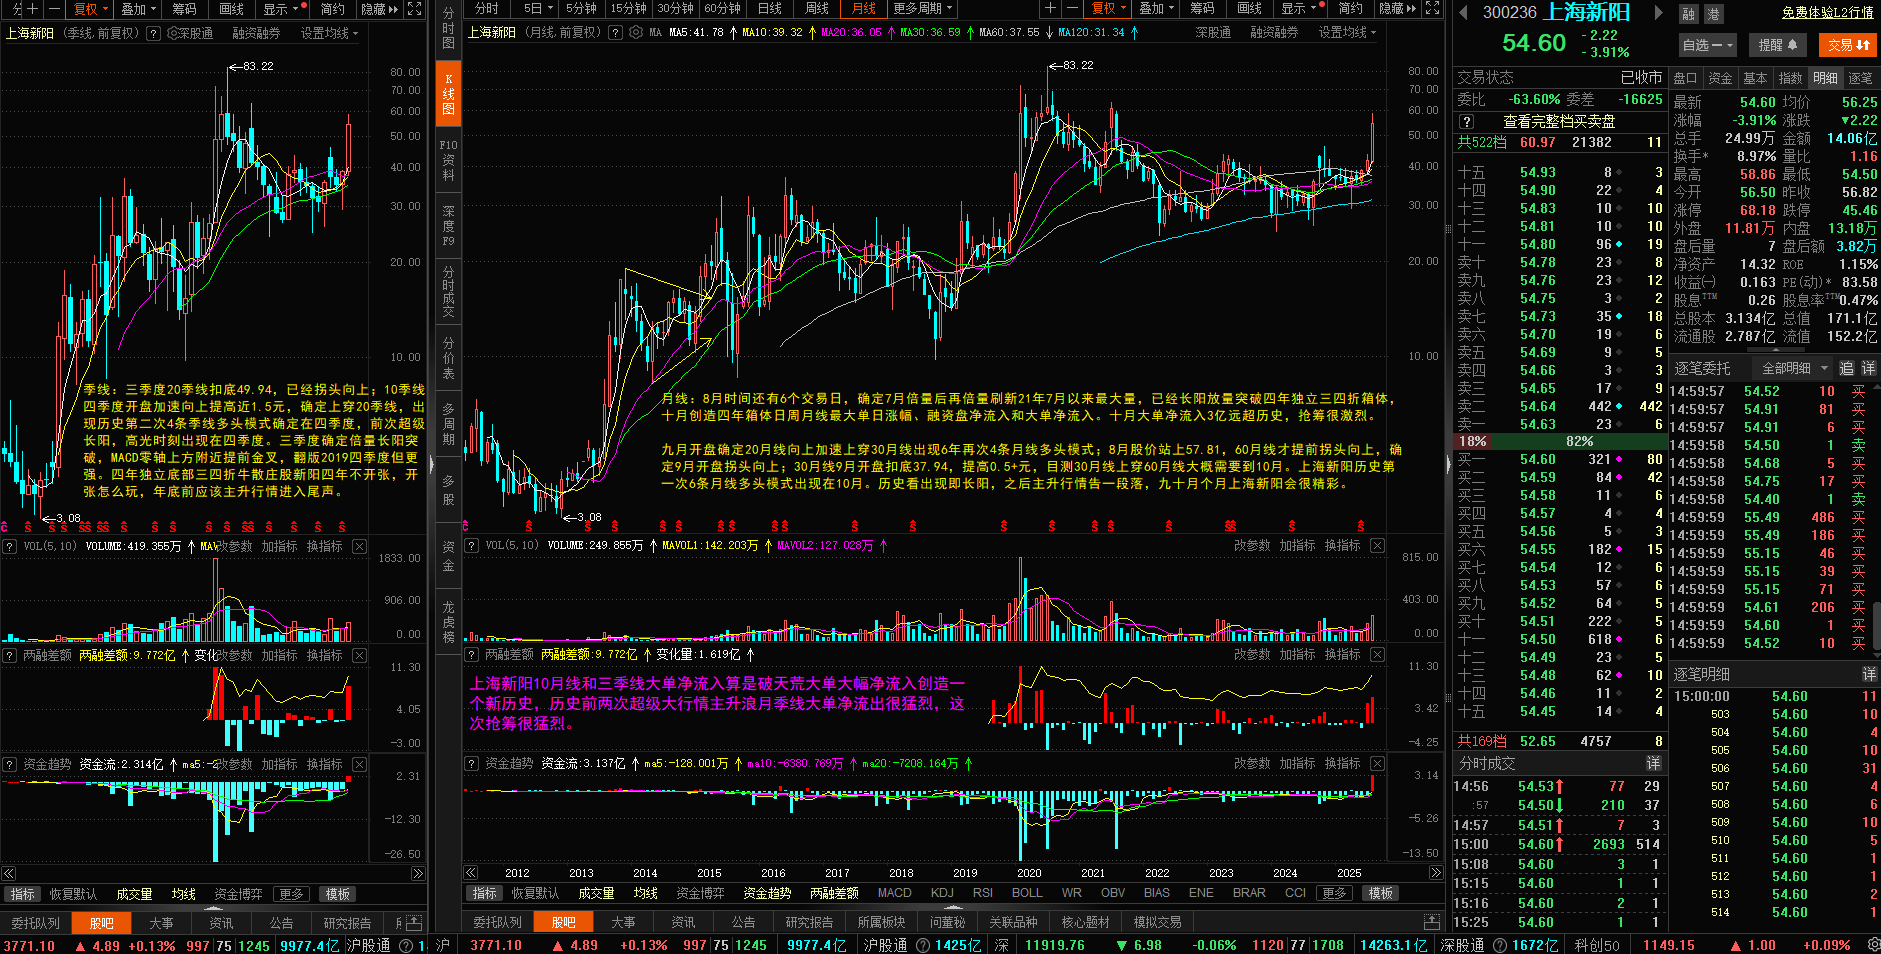Toggle KDJ indicator on monthly chart
This screenshot has width=1881, height=954.
click(942, 893)
